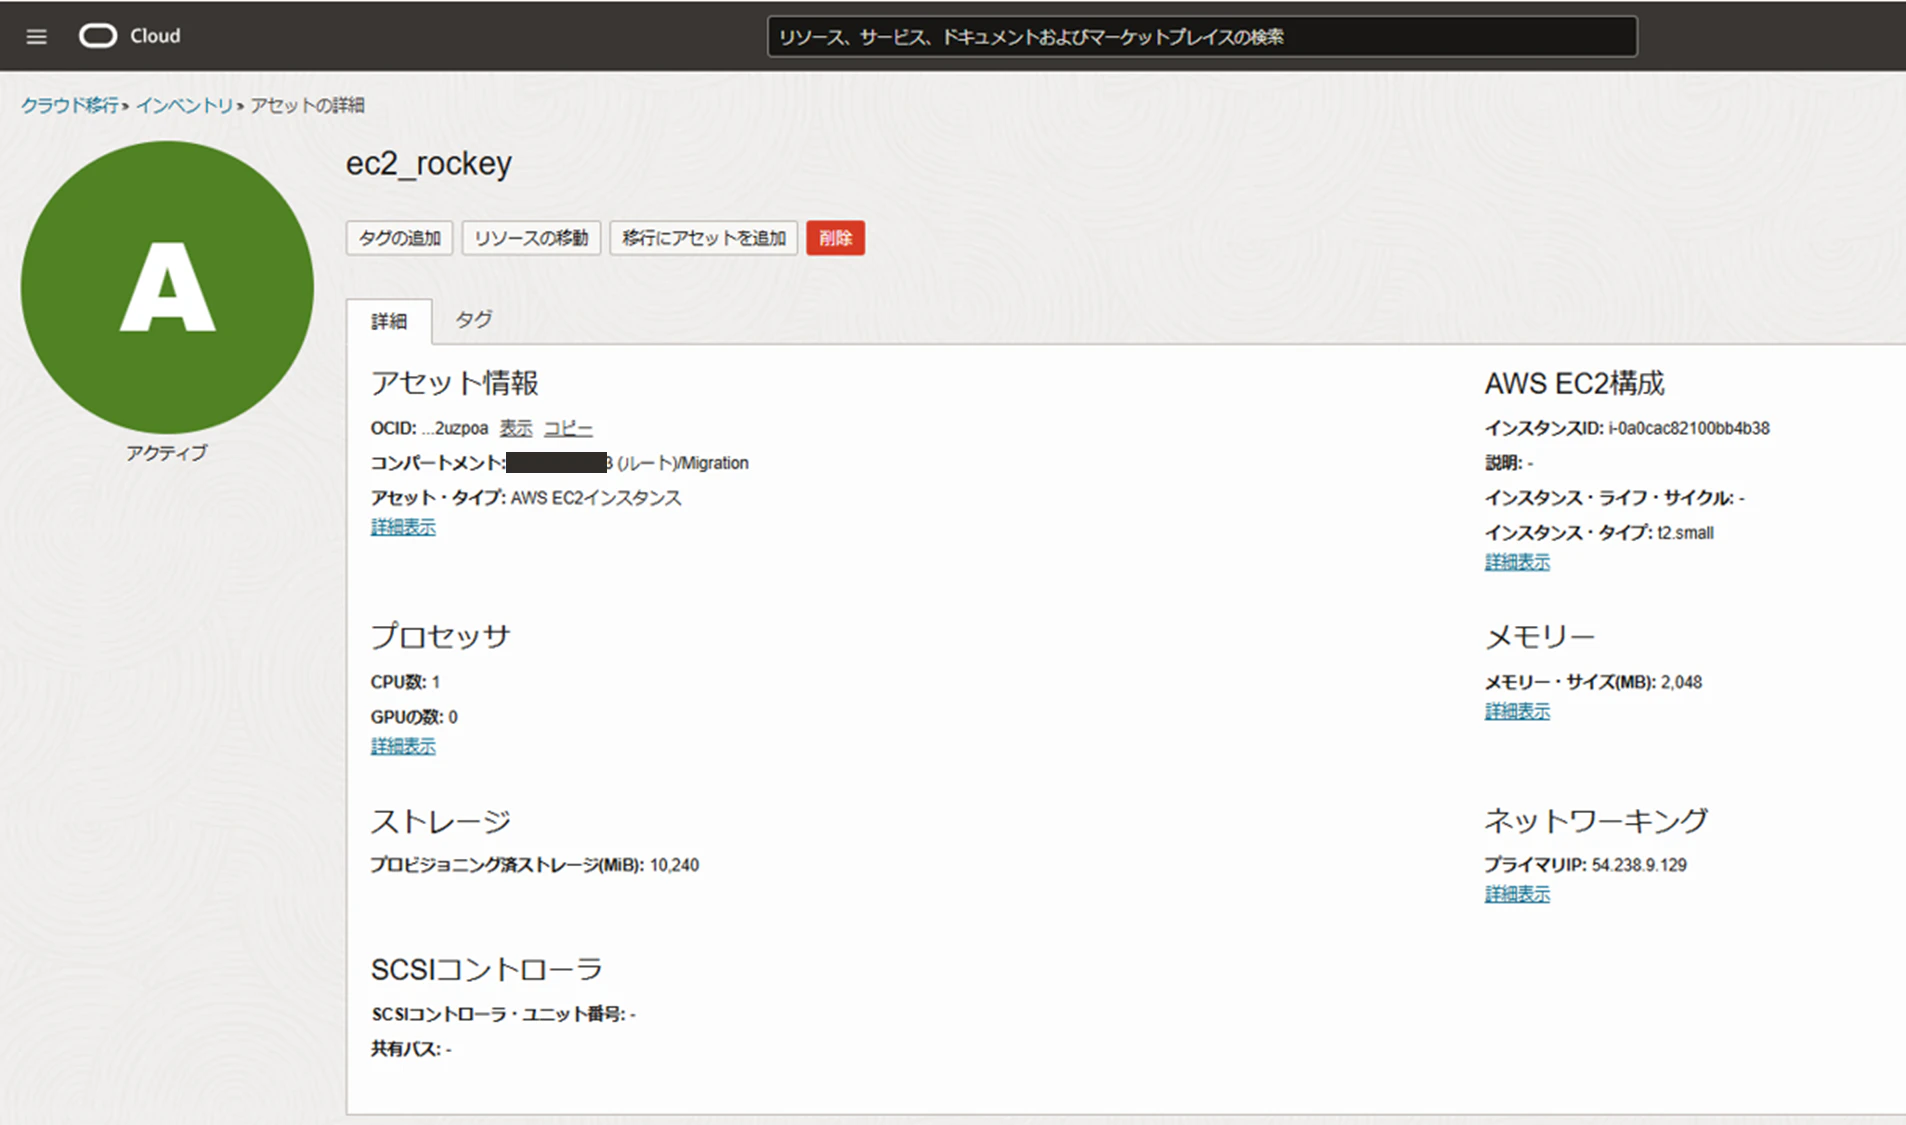Click the リソースの移動 button
The image size is (1906, 1125).
[531, 238]
